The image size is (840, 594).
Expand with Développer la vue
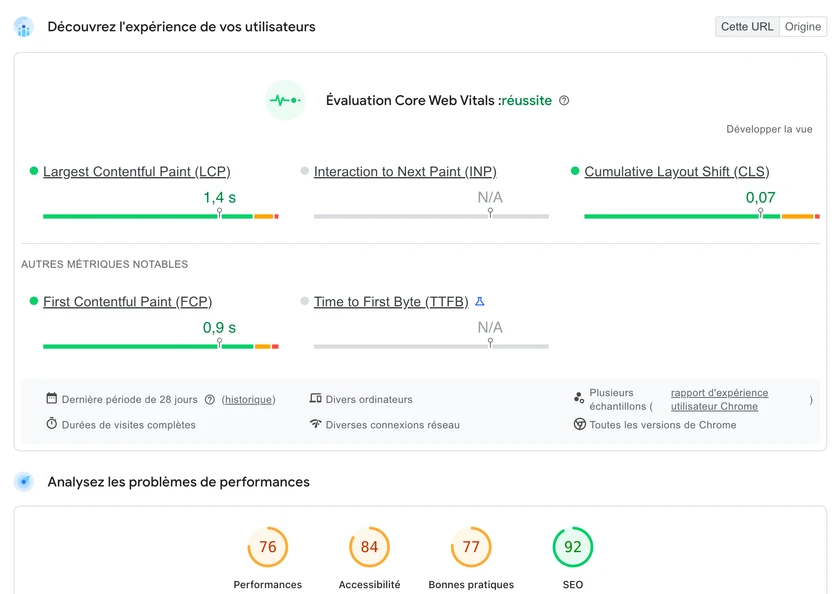pyautogui.click(x=769, y=129)
